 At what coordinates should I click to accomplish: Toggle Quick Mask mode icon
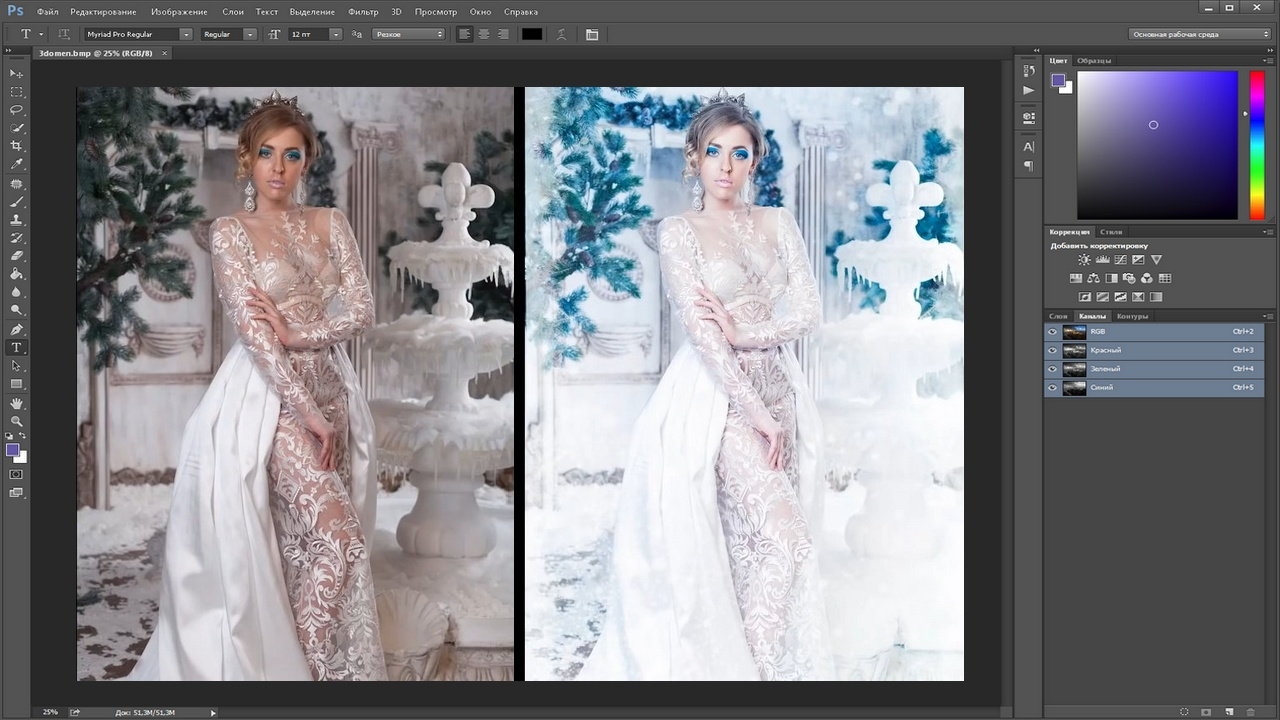click(x=16, y=474)
